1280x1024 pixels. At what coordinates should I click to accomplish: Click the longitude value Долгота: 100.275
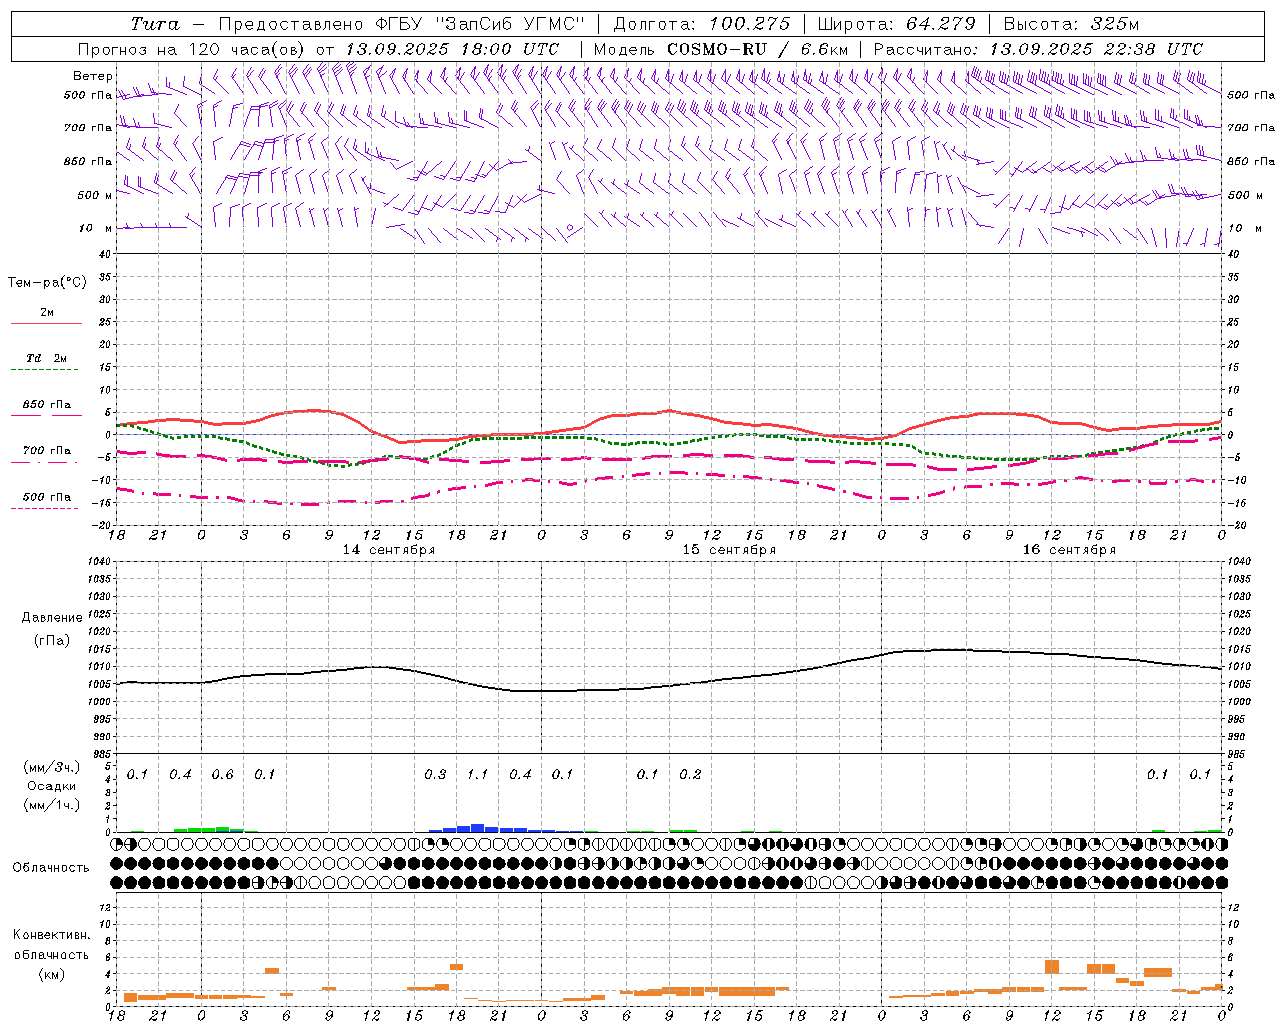click(702, 24)
